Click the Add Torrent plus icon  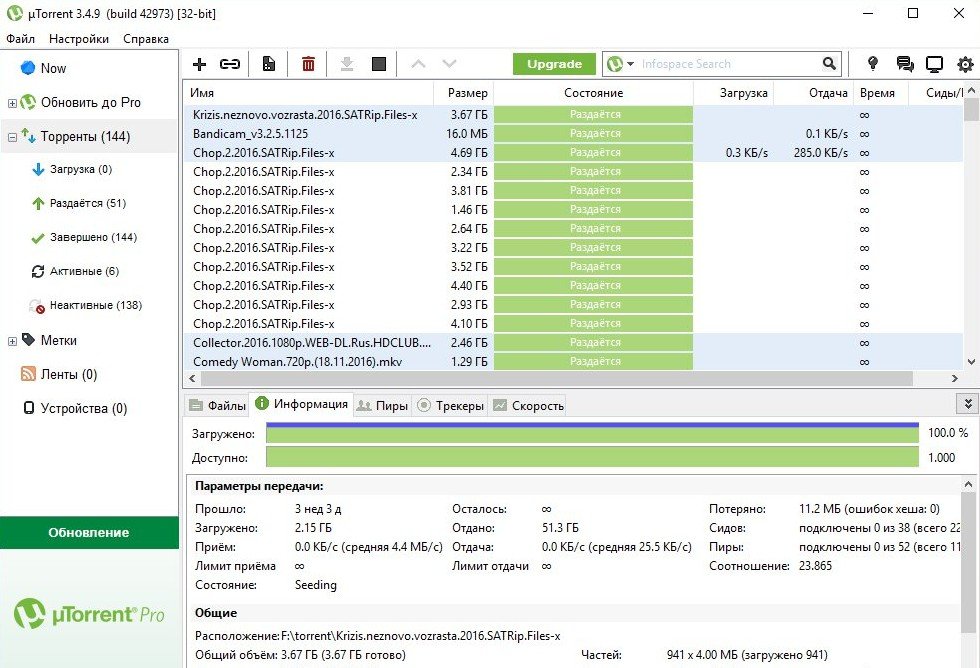[199, 64]
